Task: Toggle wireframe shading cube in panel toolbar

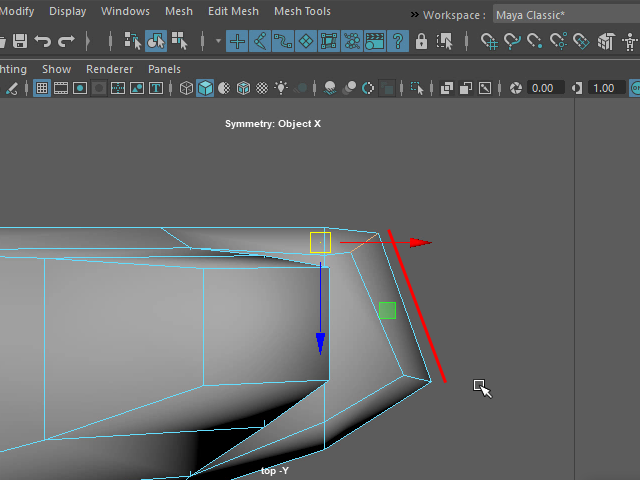Action: coord(186,88)
